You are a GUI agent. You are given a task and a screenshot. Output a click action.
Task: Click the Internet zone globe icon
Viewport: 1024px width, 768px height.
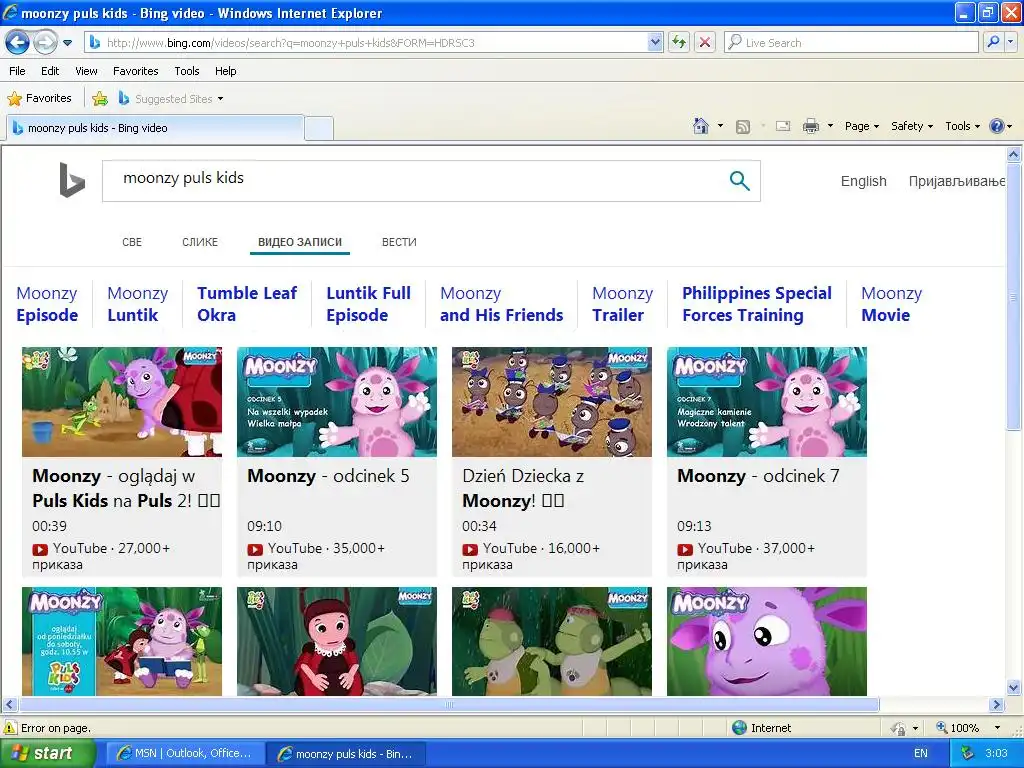click(x=739, y=728)
